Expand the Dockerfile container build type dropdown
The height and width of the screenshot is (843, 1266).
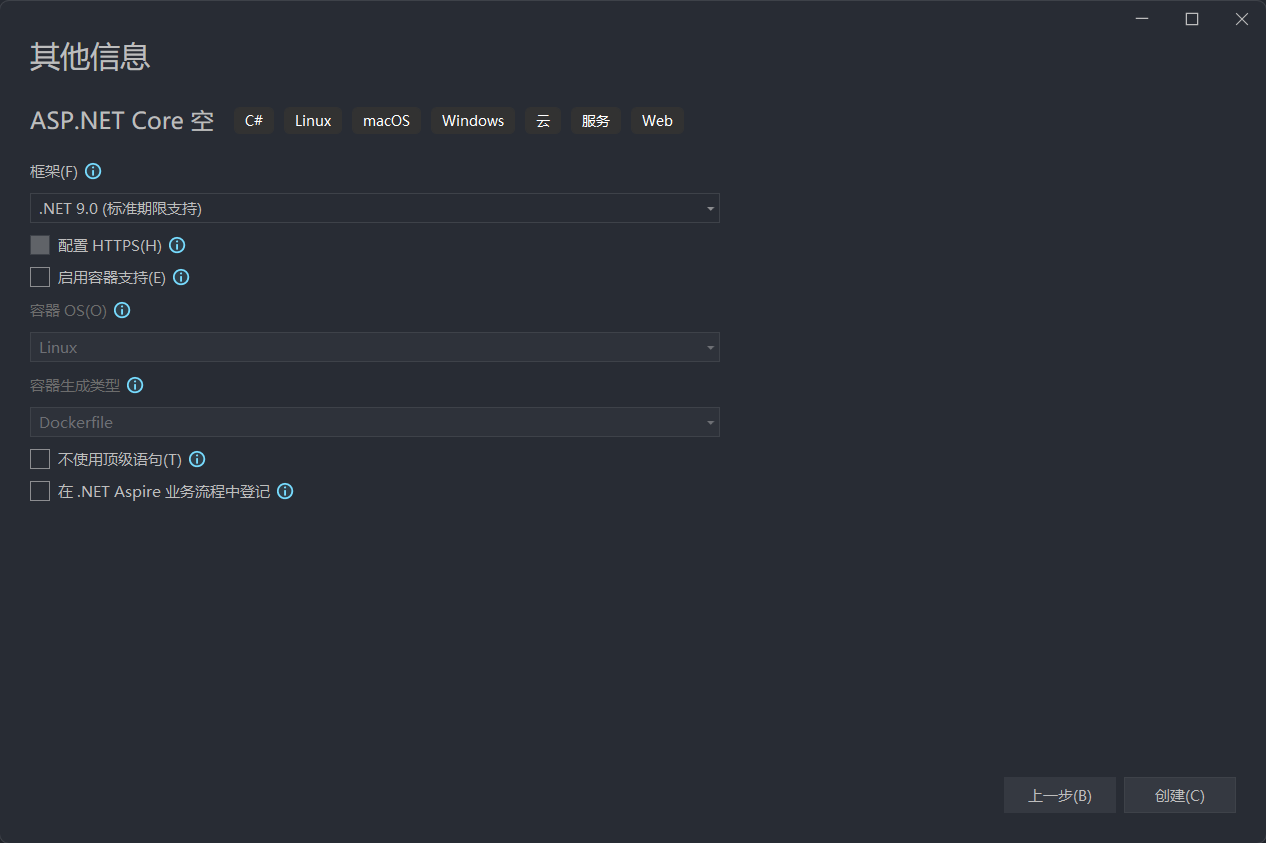coord(374,422)
